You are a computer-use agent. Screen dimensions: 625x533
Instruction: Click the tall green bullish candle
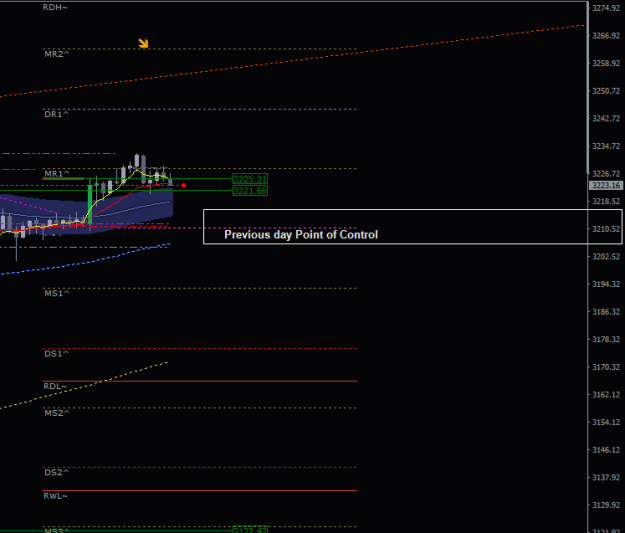click(90, 204)
